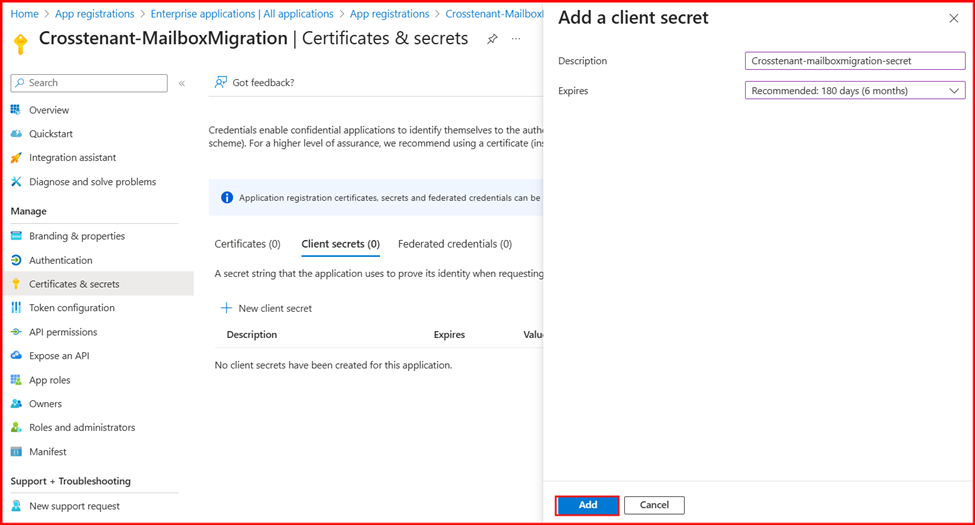Click the Overview icon in sidebar
Viewport: 975px width, 525px height.
pyautogui.click(x=16, y=110)
